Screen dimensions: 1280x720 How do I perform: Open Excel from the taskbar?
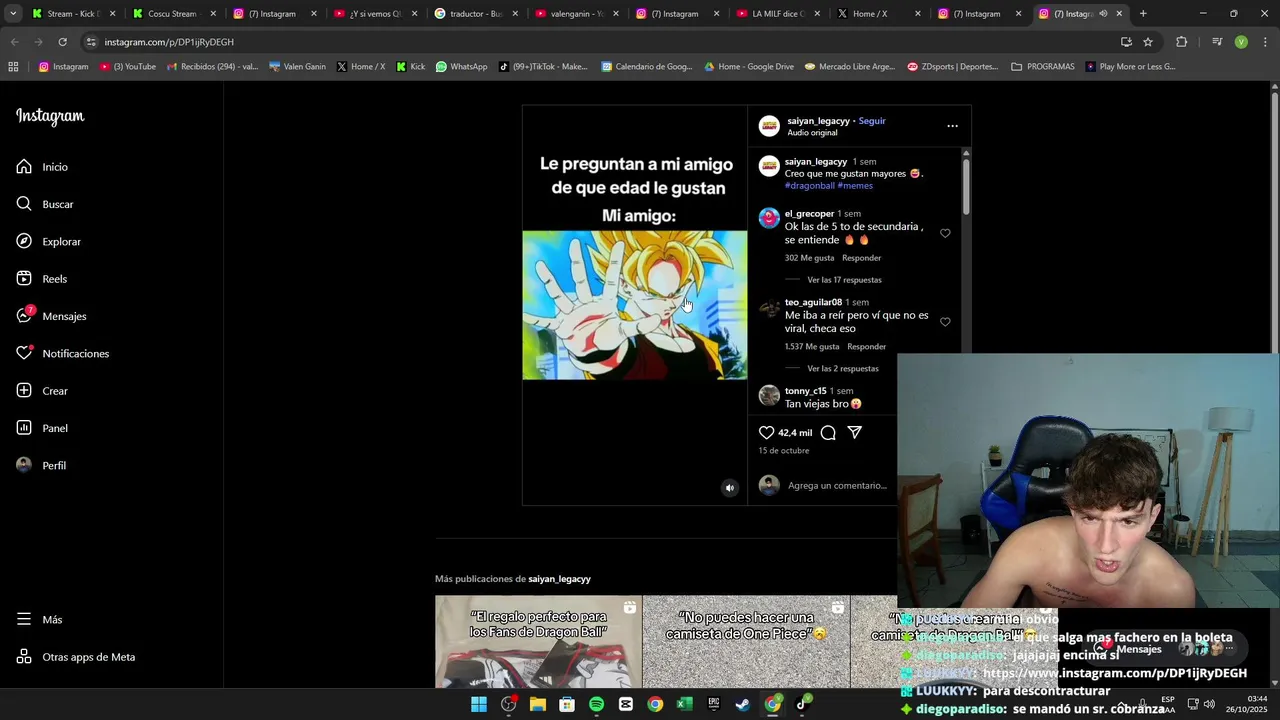(x=684, y=704)
